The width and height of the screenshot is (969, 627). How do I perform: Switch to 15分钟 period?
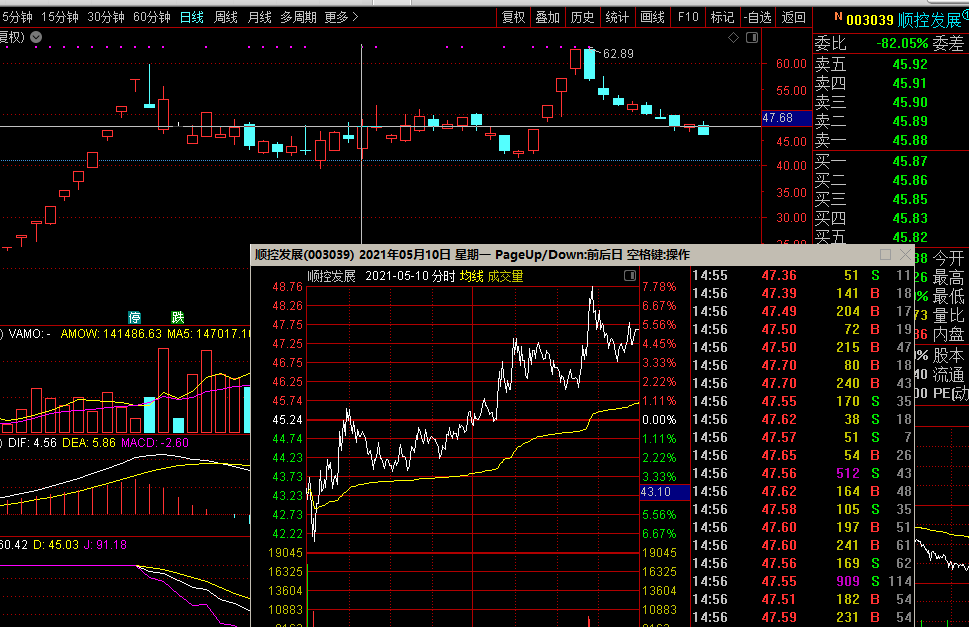[60, 17]
